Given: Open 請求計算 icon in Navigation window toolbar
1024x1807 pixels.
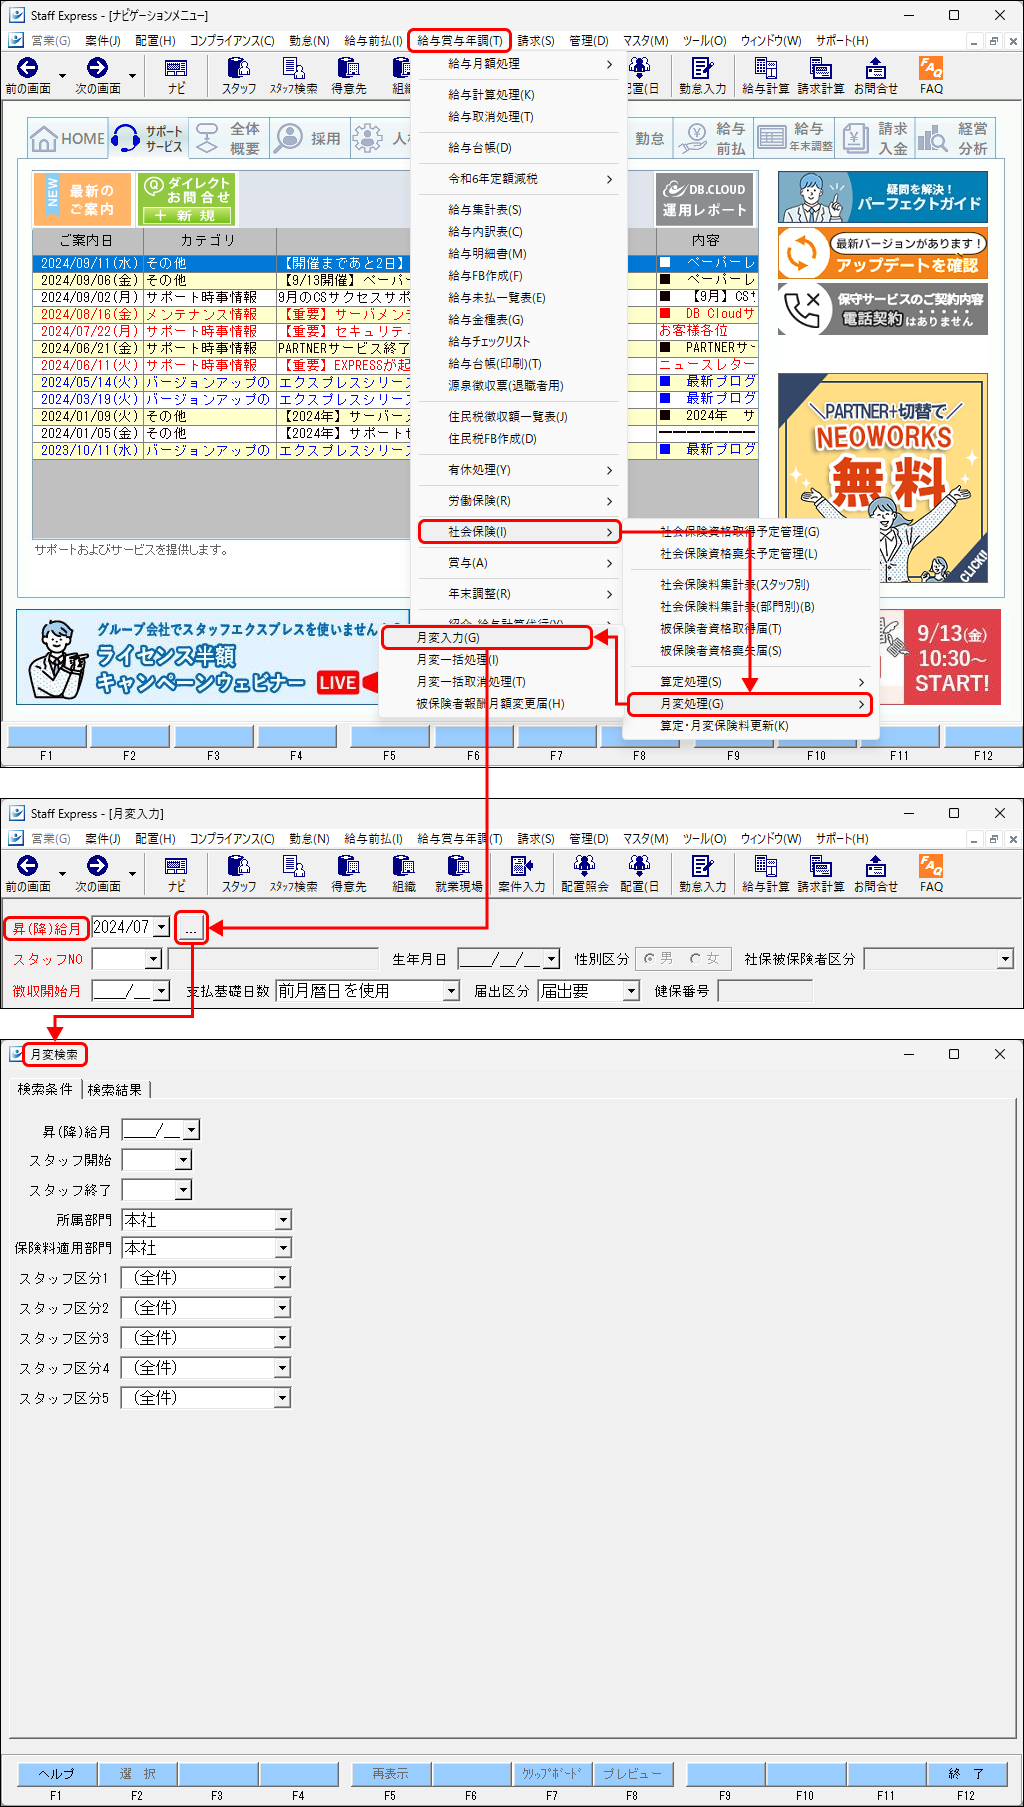Looking at the screenshot, I should click(820, 75).
